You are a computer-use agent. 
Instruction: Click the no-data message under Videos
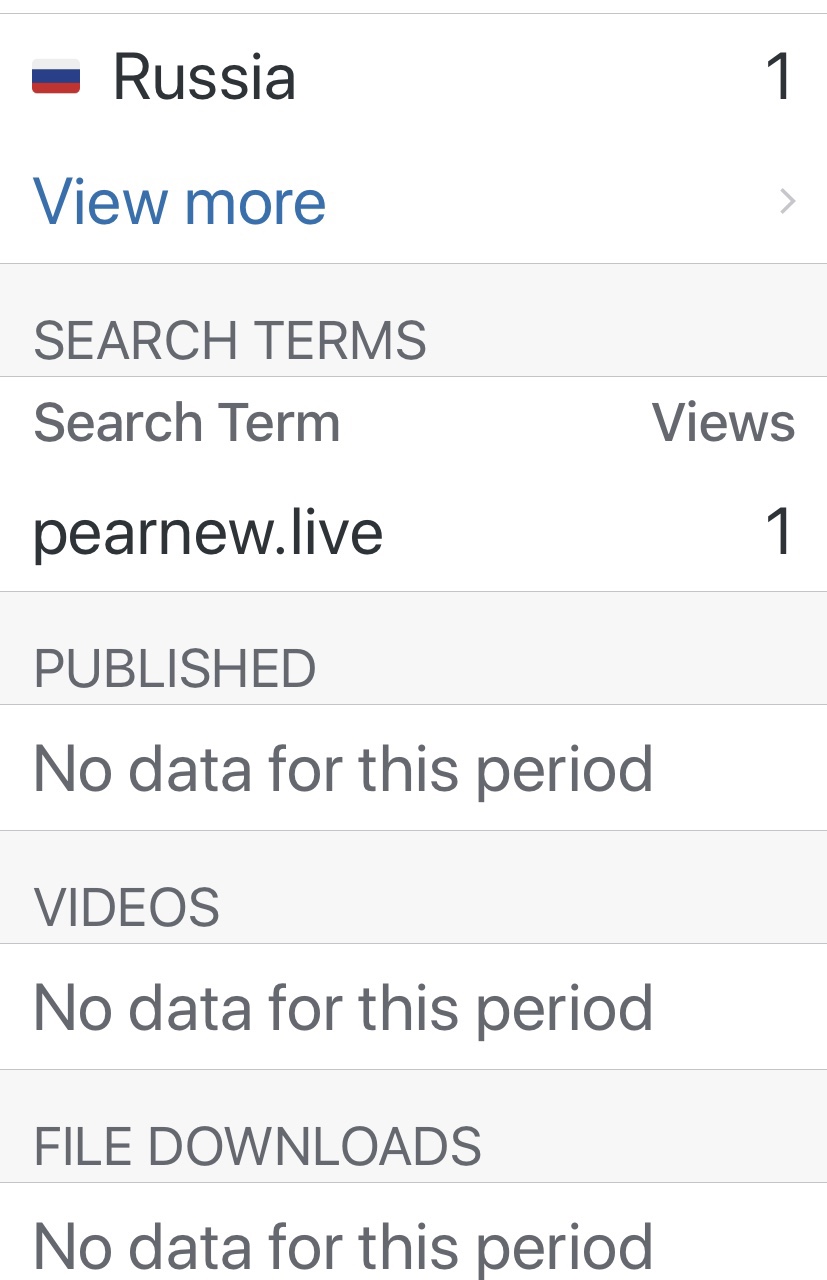tap(343, 1007)
